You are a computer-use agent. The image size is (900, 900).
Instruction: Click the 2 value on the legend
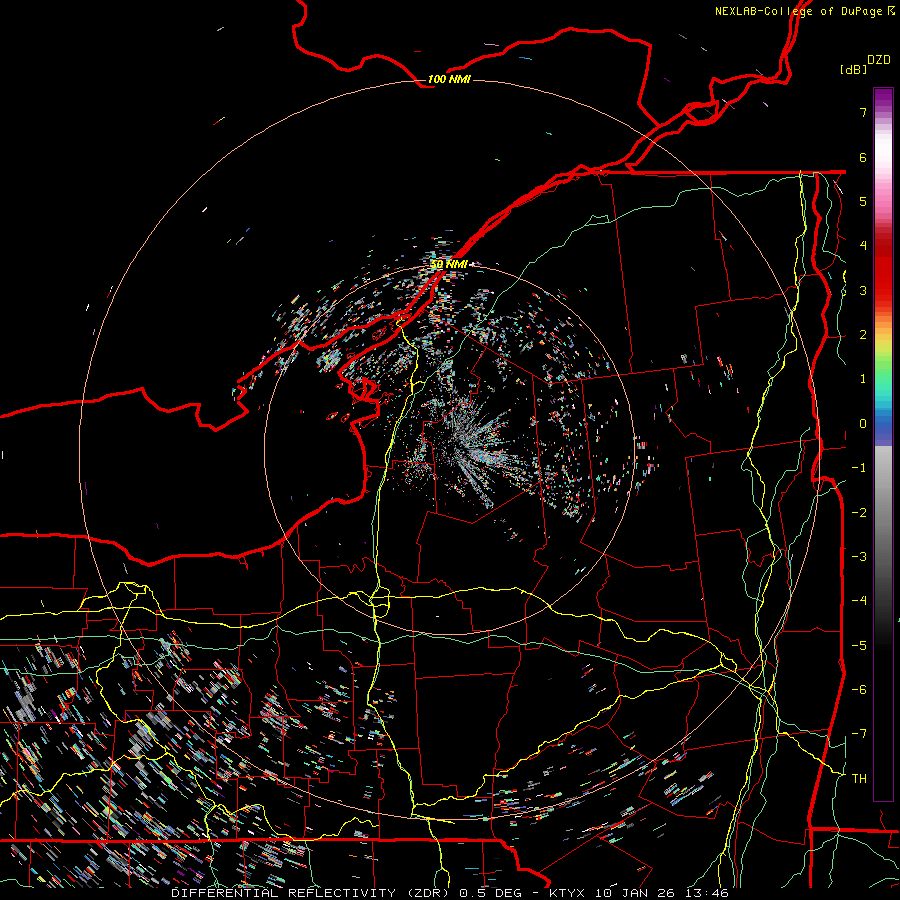click(863, 335)
